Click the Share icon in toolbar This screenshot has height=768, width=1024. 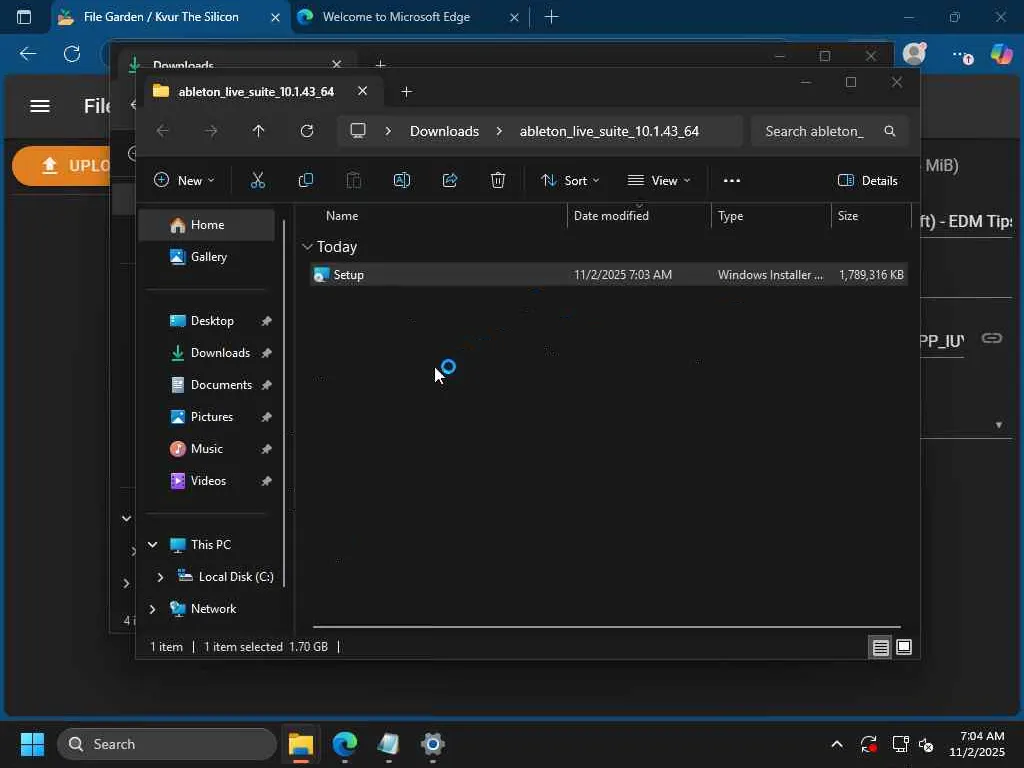point(450,180)
